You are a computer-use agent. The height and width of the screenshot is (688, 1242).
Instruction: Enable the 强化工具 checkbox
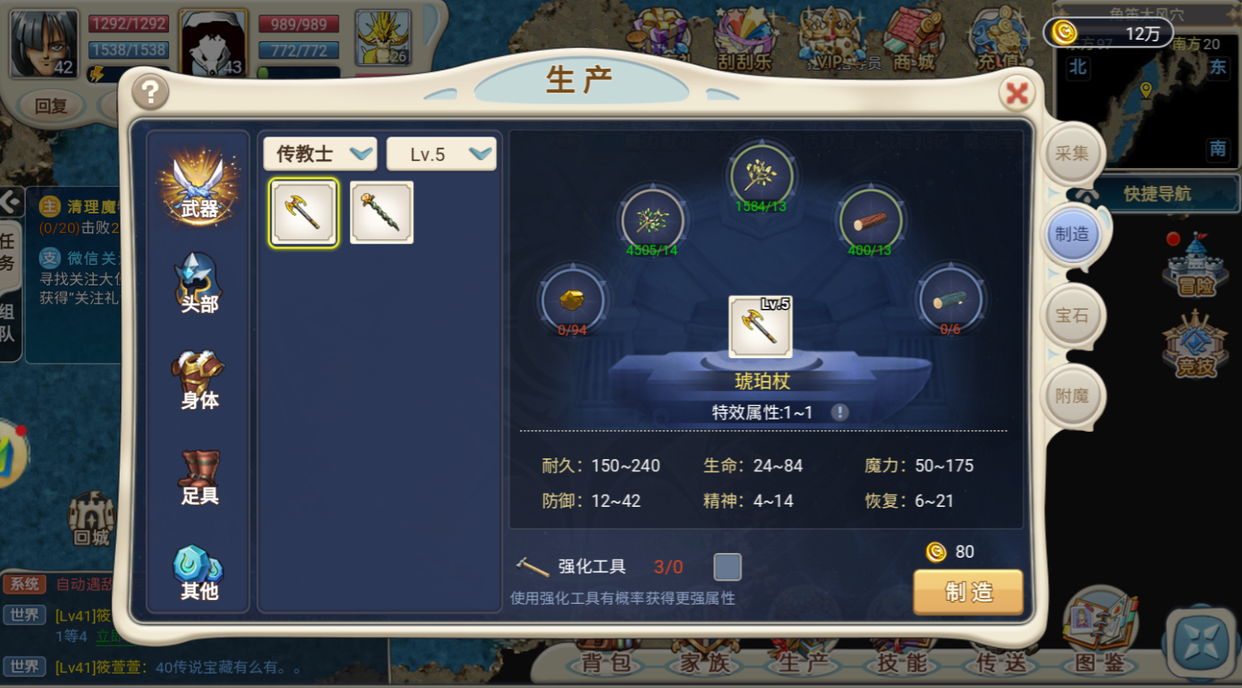(727, 567)
